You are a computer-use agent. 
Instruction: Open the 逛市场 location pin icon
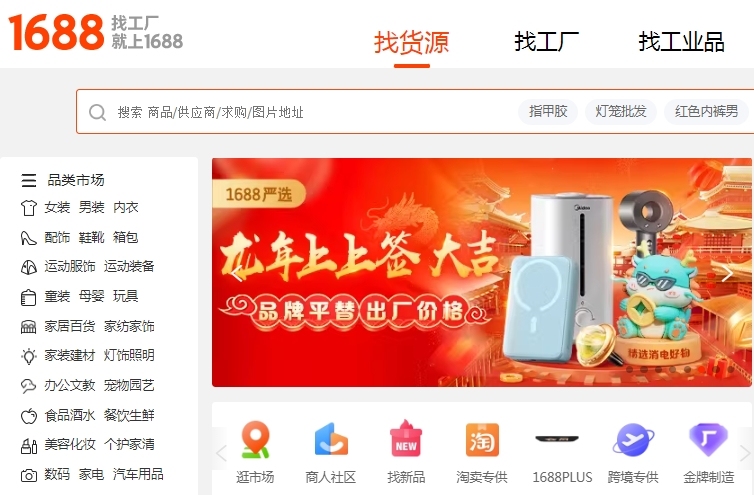(x=255, y=440)
